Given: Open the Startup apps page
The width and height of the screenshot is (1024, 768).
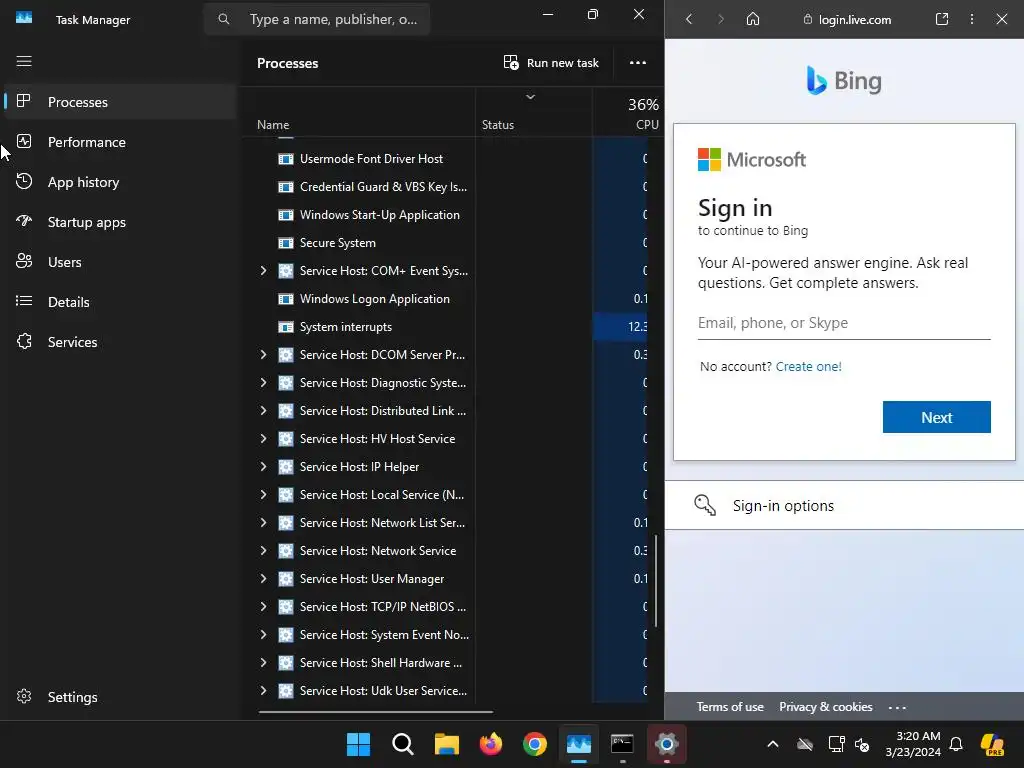Looking at the screenshot, I should tap(120, 222).
